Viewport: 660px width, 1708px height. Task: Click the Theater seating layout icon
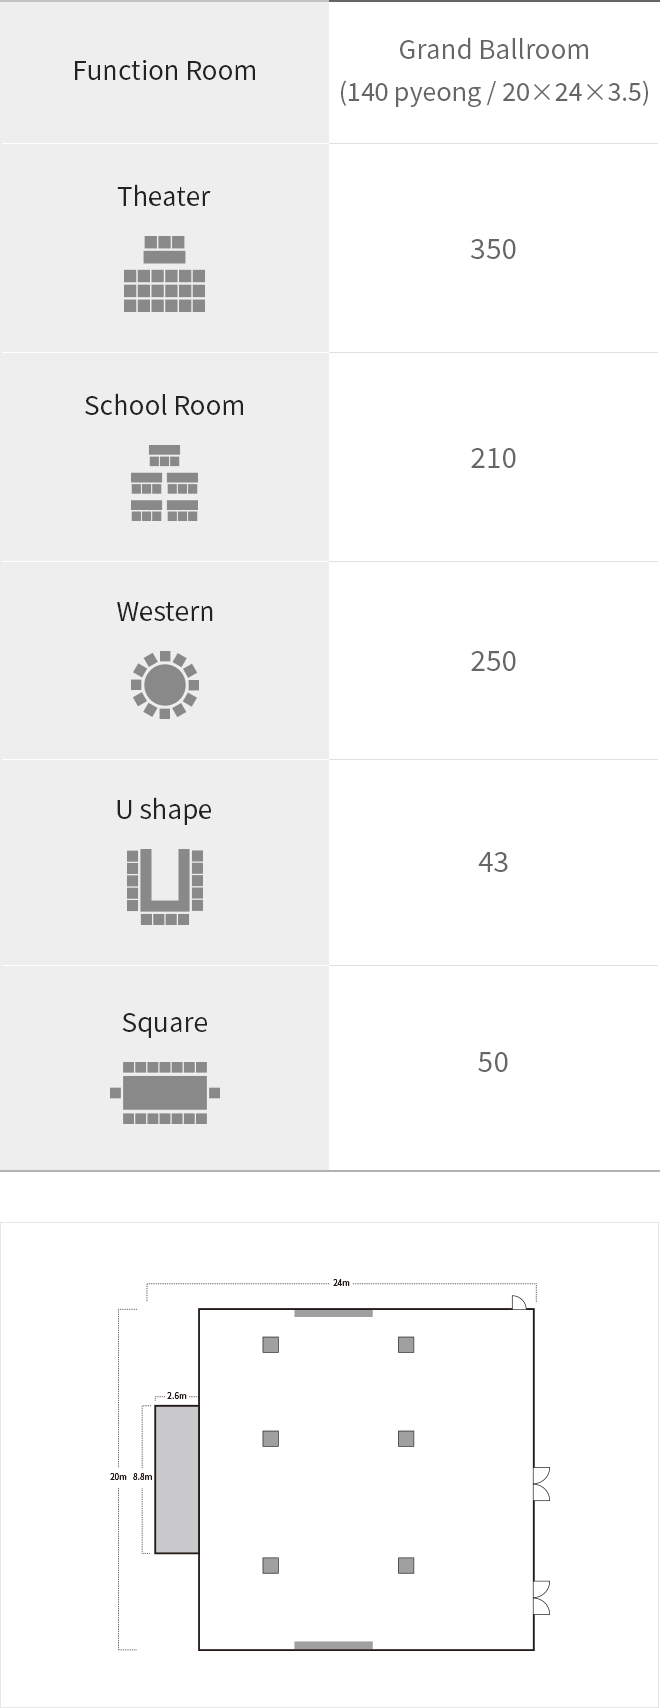(x=165, y=274)
